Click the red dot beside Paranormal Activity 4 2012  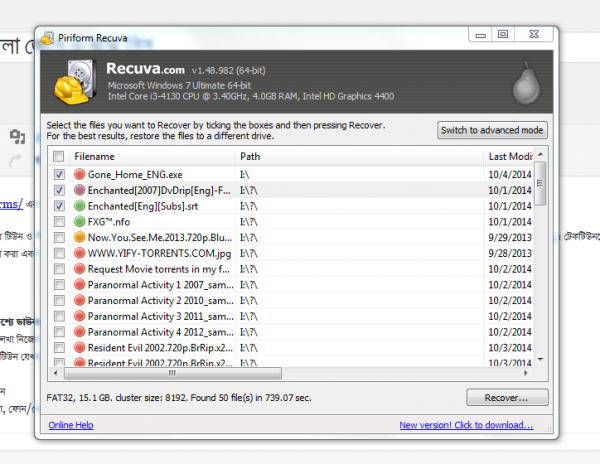point(79,332)
